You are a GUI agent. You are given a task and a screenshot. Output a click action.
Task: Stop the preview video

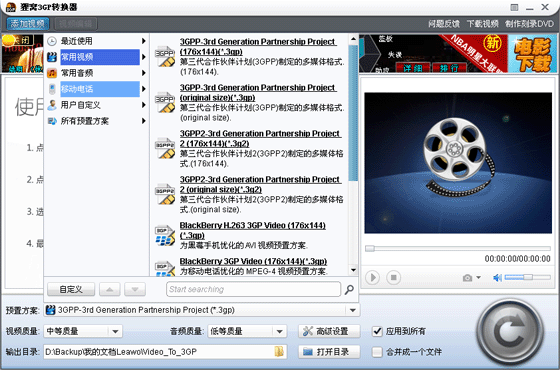click(x=394, y=278)
